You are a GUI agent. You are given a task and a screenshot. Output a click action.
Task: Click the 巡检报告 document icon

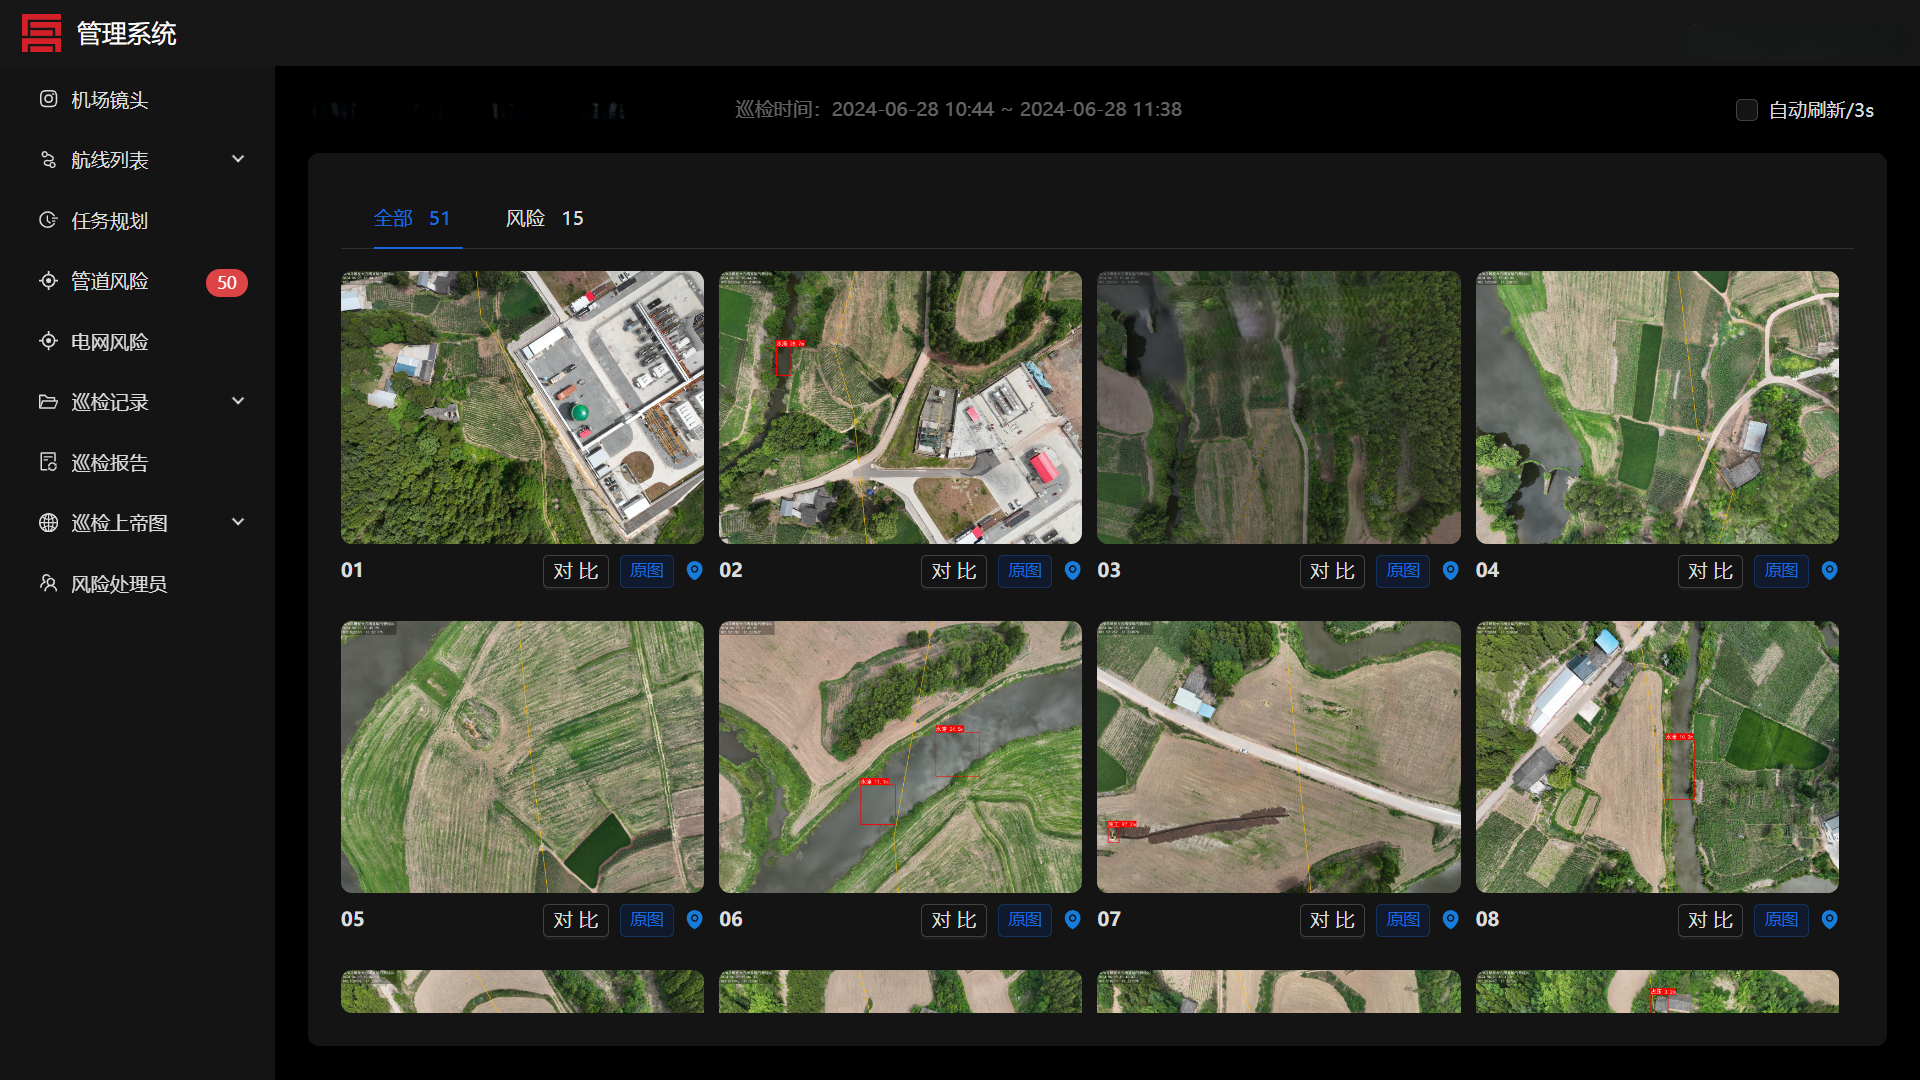point(48,462)
